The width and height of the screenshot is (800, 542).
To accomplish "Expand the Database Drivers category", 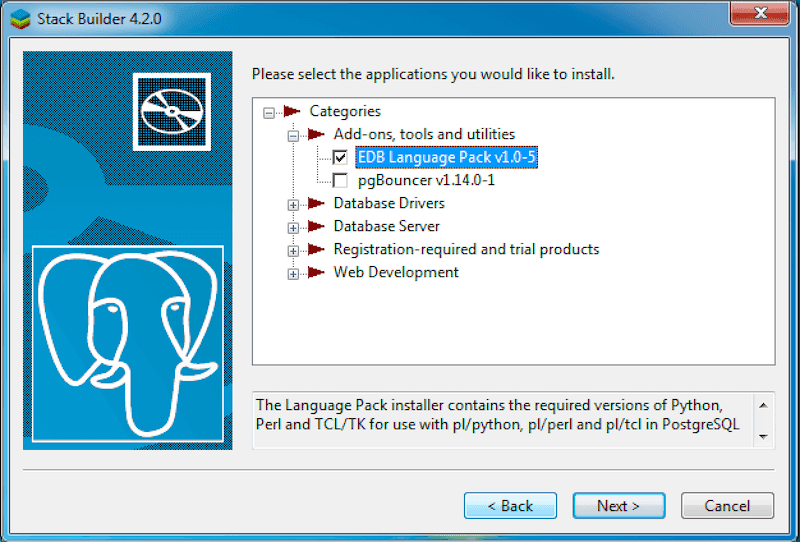I will click(293, 205).
